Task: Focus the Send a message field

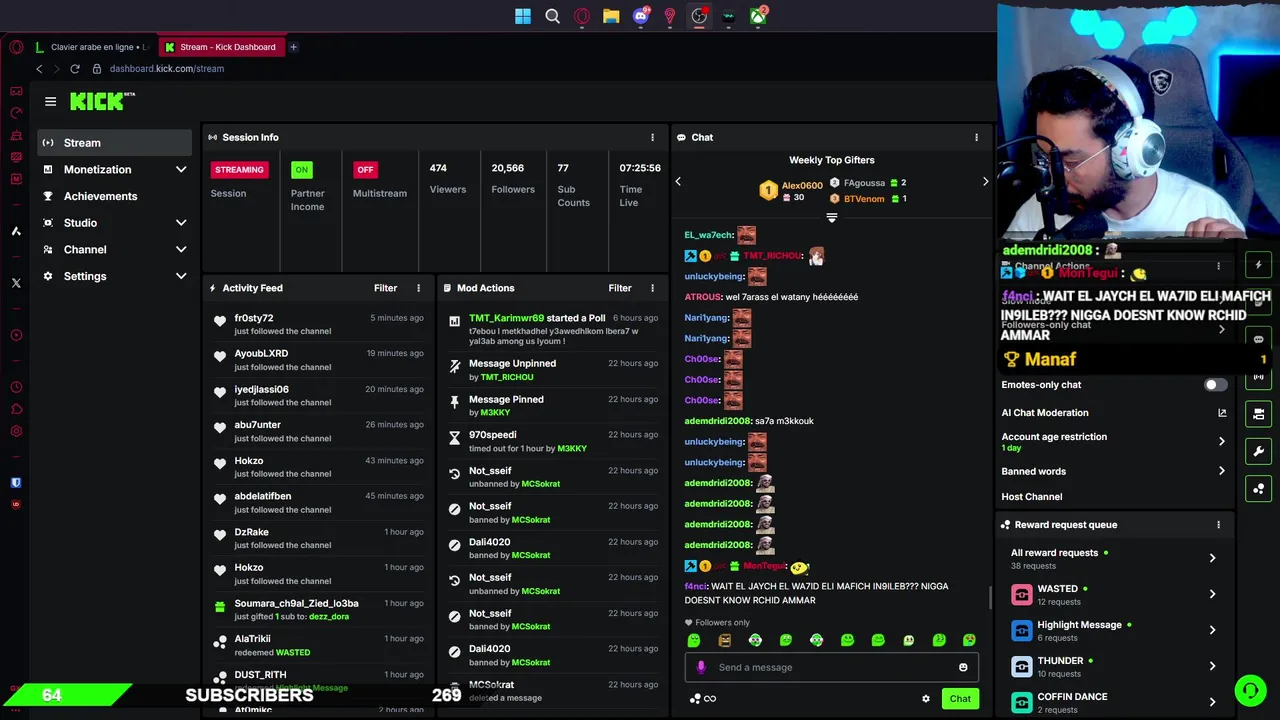Action: click(x=831, y=668)
